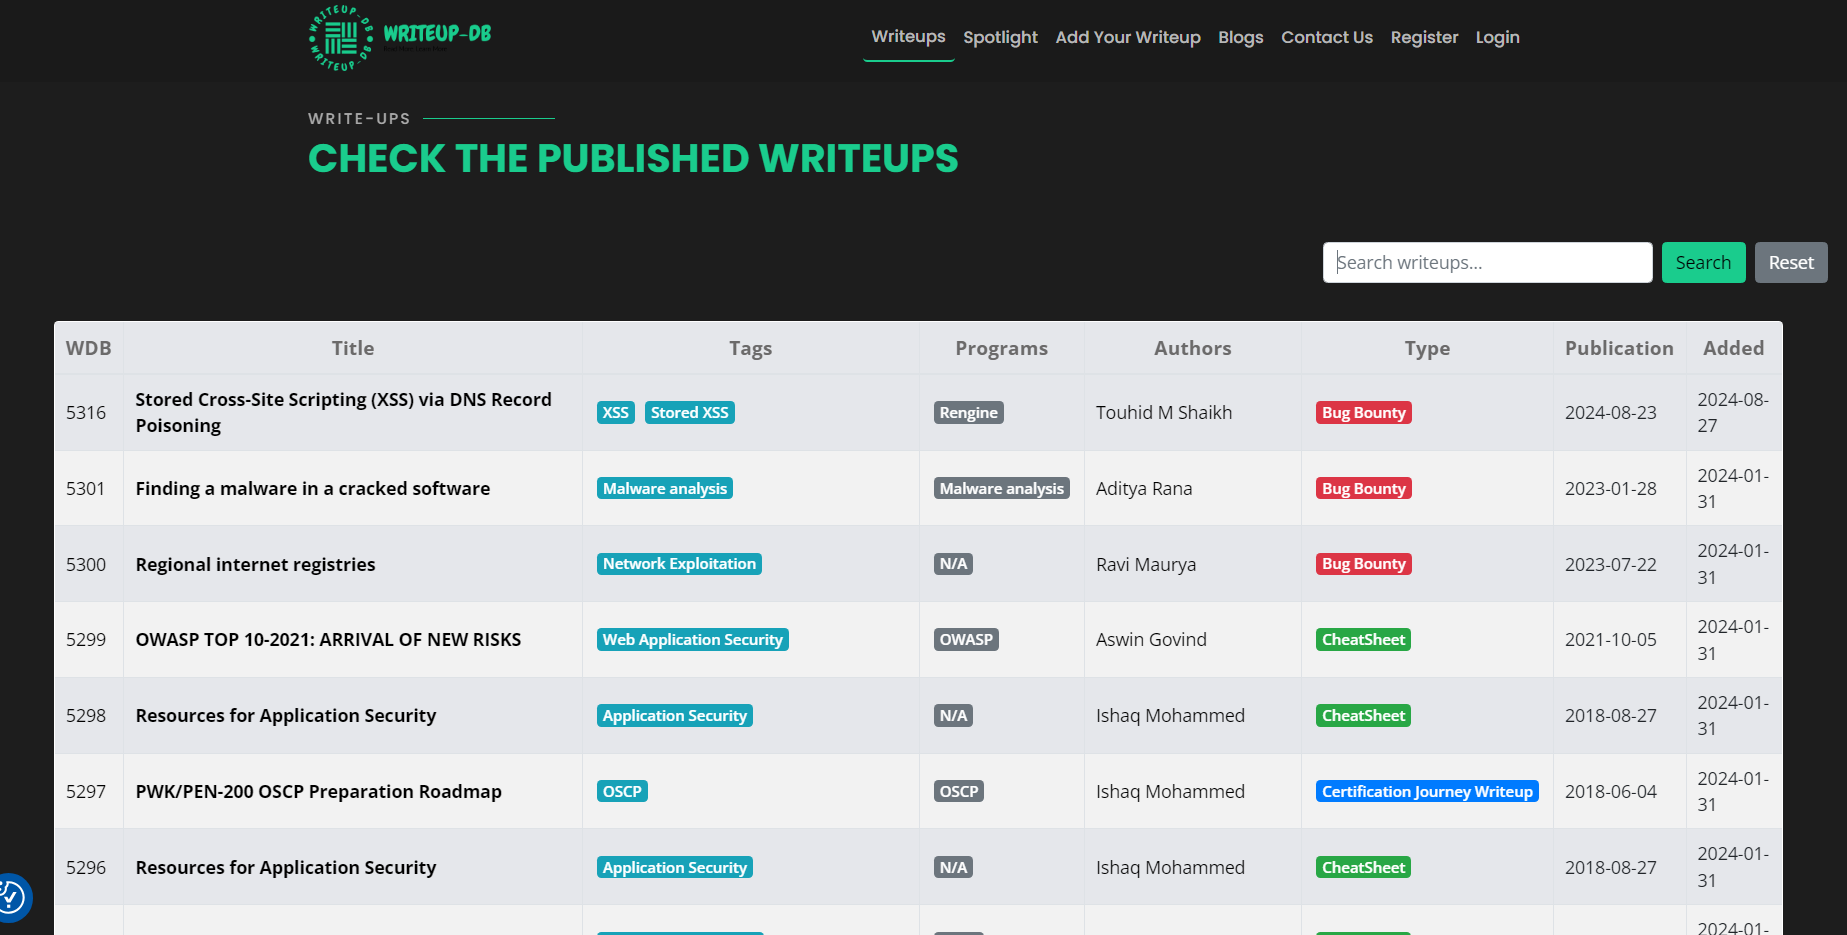
Task: Click Application Security tag in row 5298
Action: [x=675, y=715]
